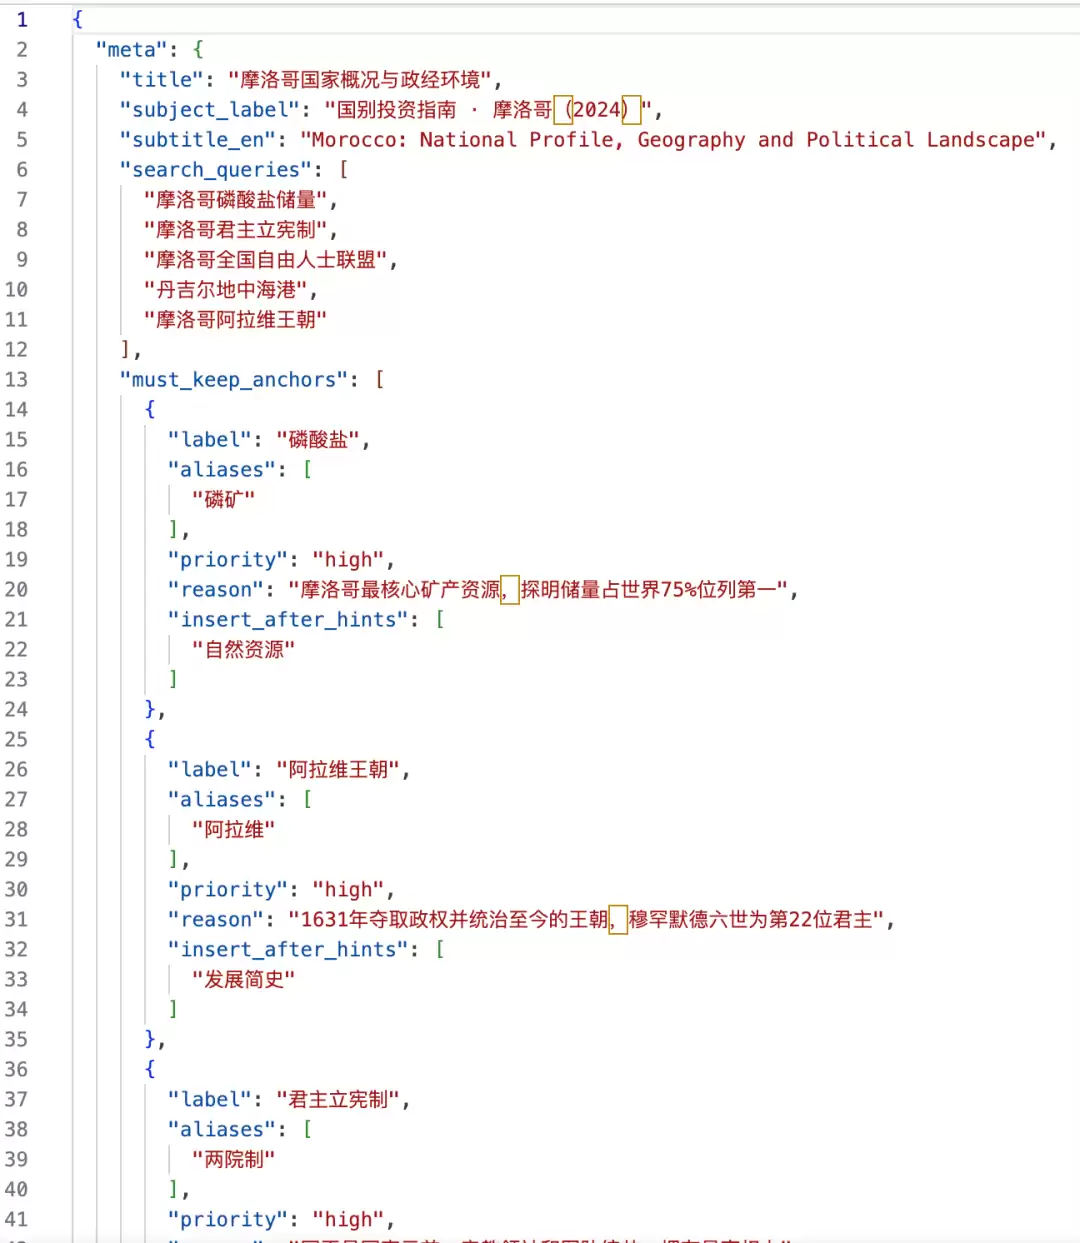Screen dimensions: 1080x1243
Task: Click the label value "君主立宪制"
Action: [338, 1099]
